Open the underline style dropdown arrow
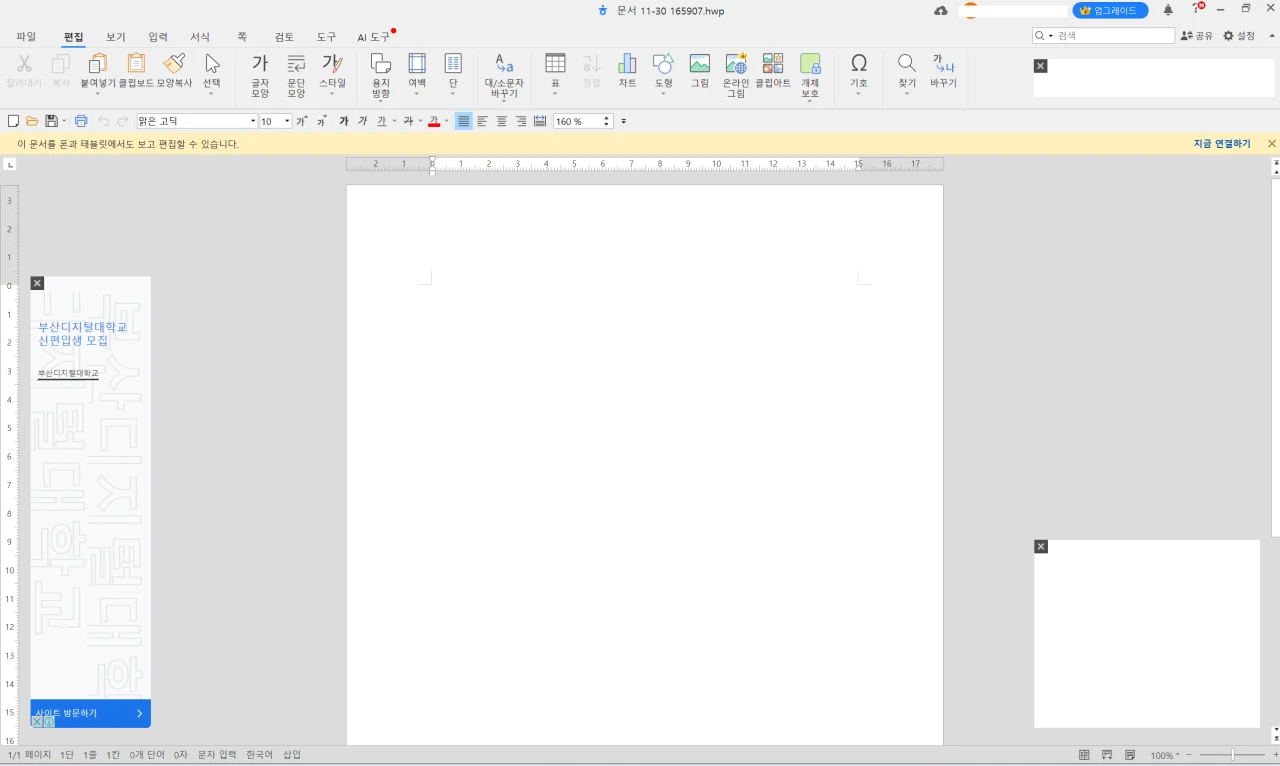 394,121
